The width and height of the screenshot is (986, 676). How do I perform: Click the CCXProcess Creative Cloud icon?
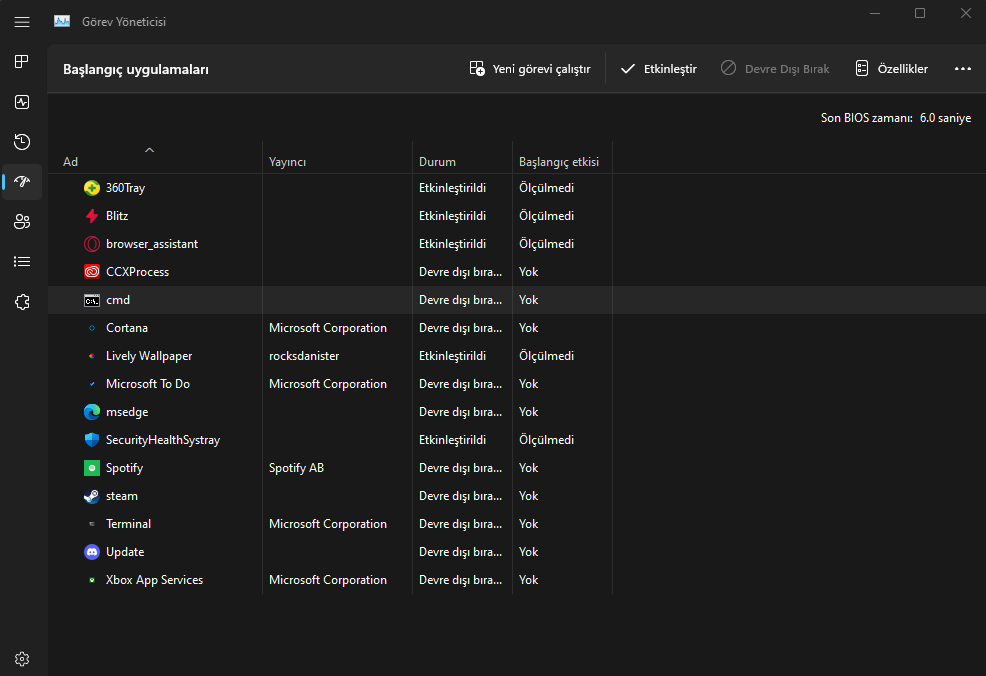coord(92,272)
